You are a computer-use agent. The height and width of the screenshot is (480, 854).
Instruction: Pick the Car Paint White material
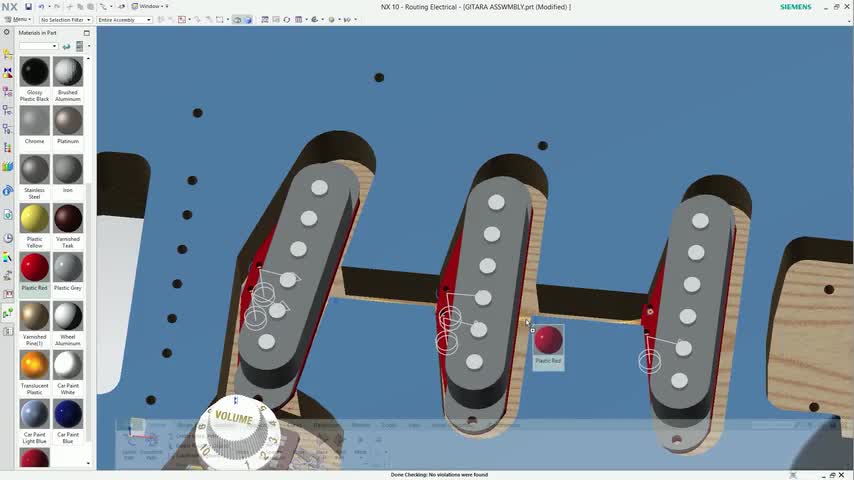(x=68, y=373)
